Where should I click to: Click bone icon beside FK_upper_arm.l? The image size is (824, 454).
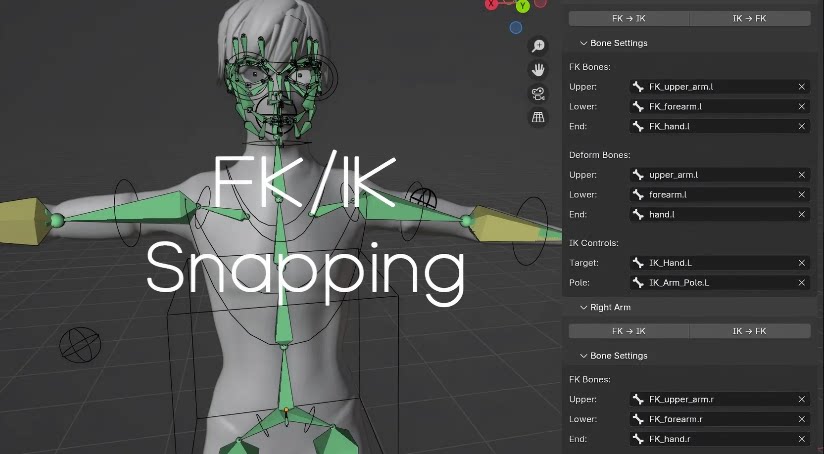click(638, 87)
